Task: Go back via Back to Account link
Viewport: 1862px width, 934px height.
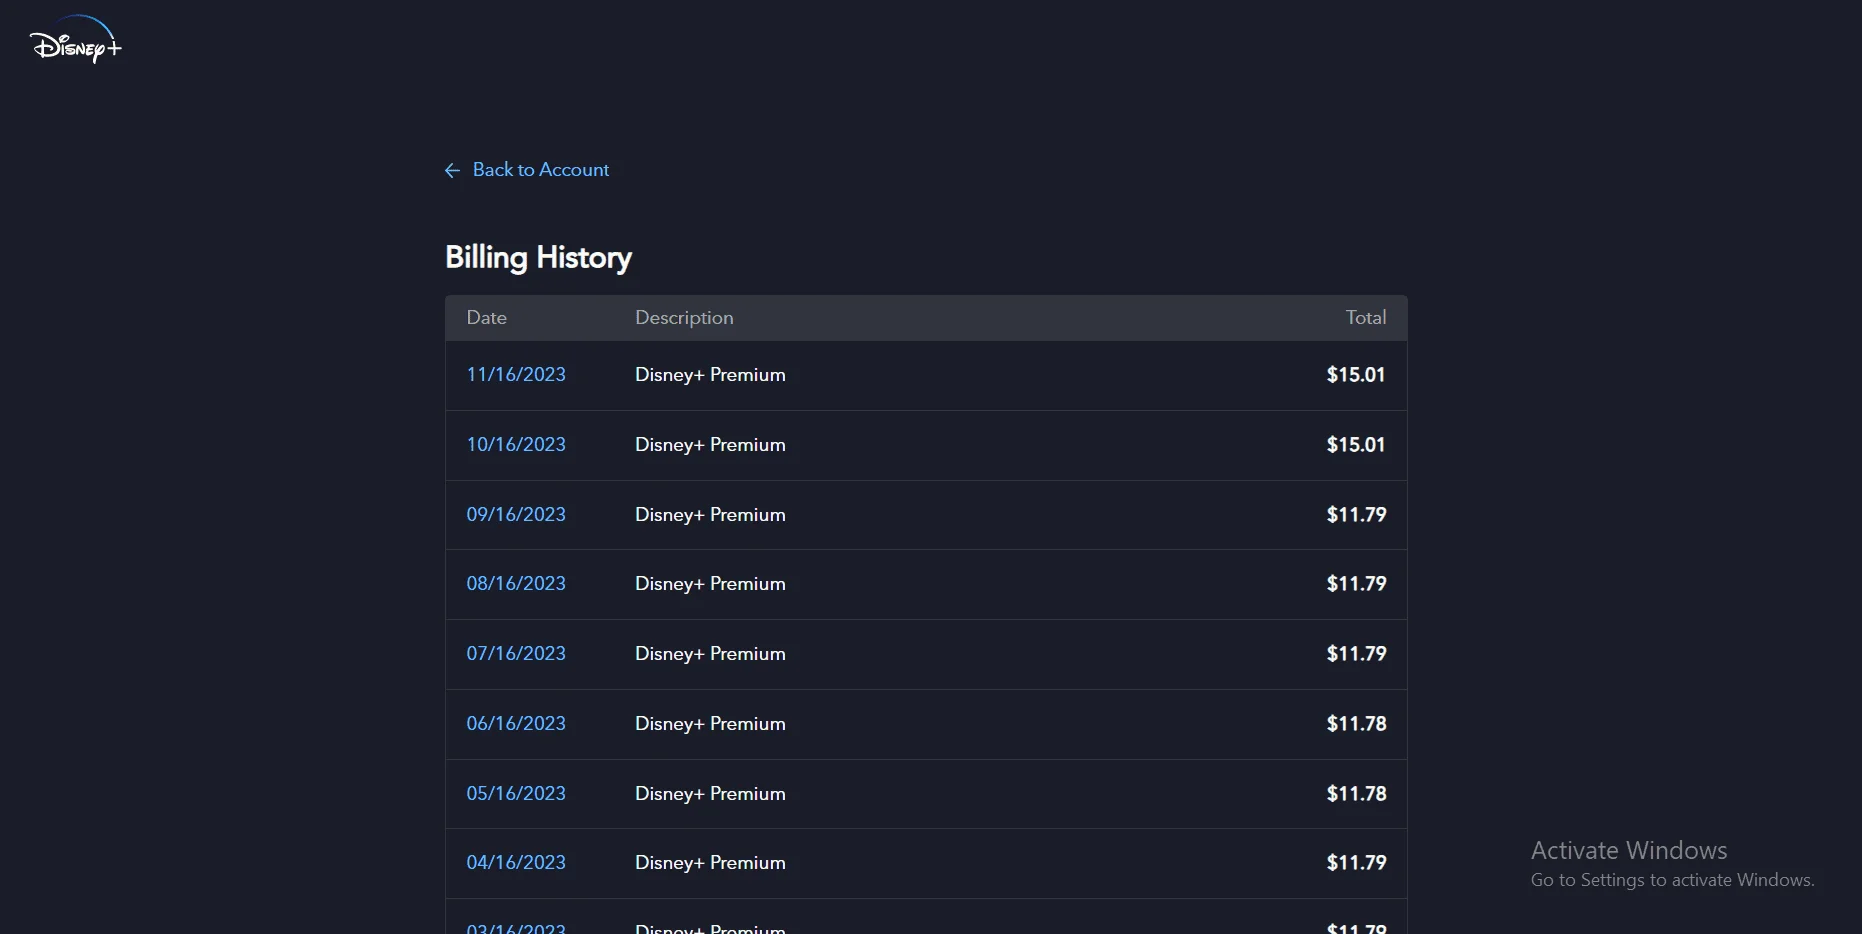Action: 540,170
